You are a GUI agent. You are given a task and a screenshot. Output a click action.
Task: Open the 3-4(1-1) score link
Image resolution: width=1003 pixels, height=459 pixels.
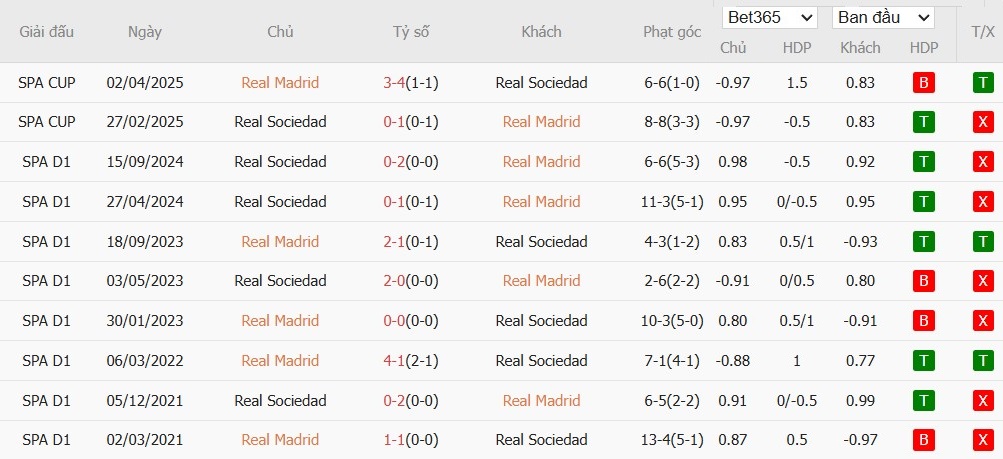(x=410, y=83)
